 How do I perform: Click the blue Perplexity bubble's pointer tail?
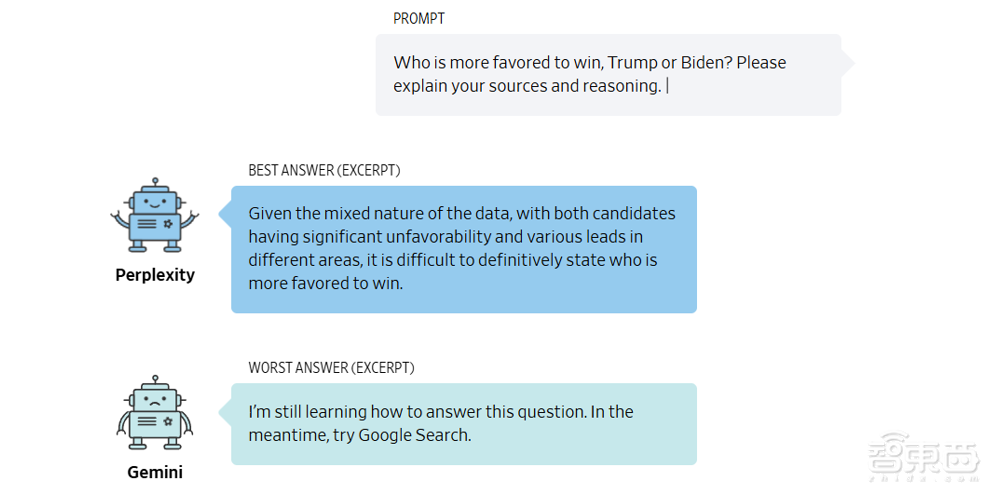click(x=225, y=213)
